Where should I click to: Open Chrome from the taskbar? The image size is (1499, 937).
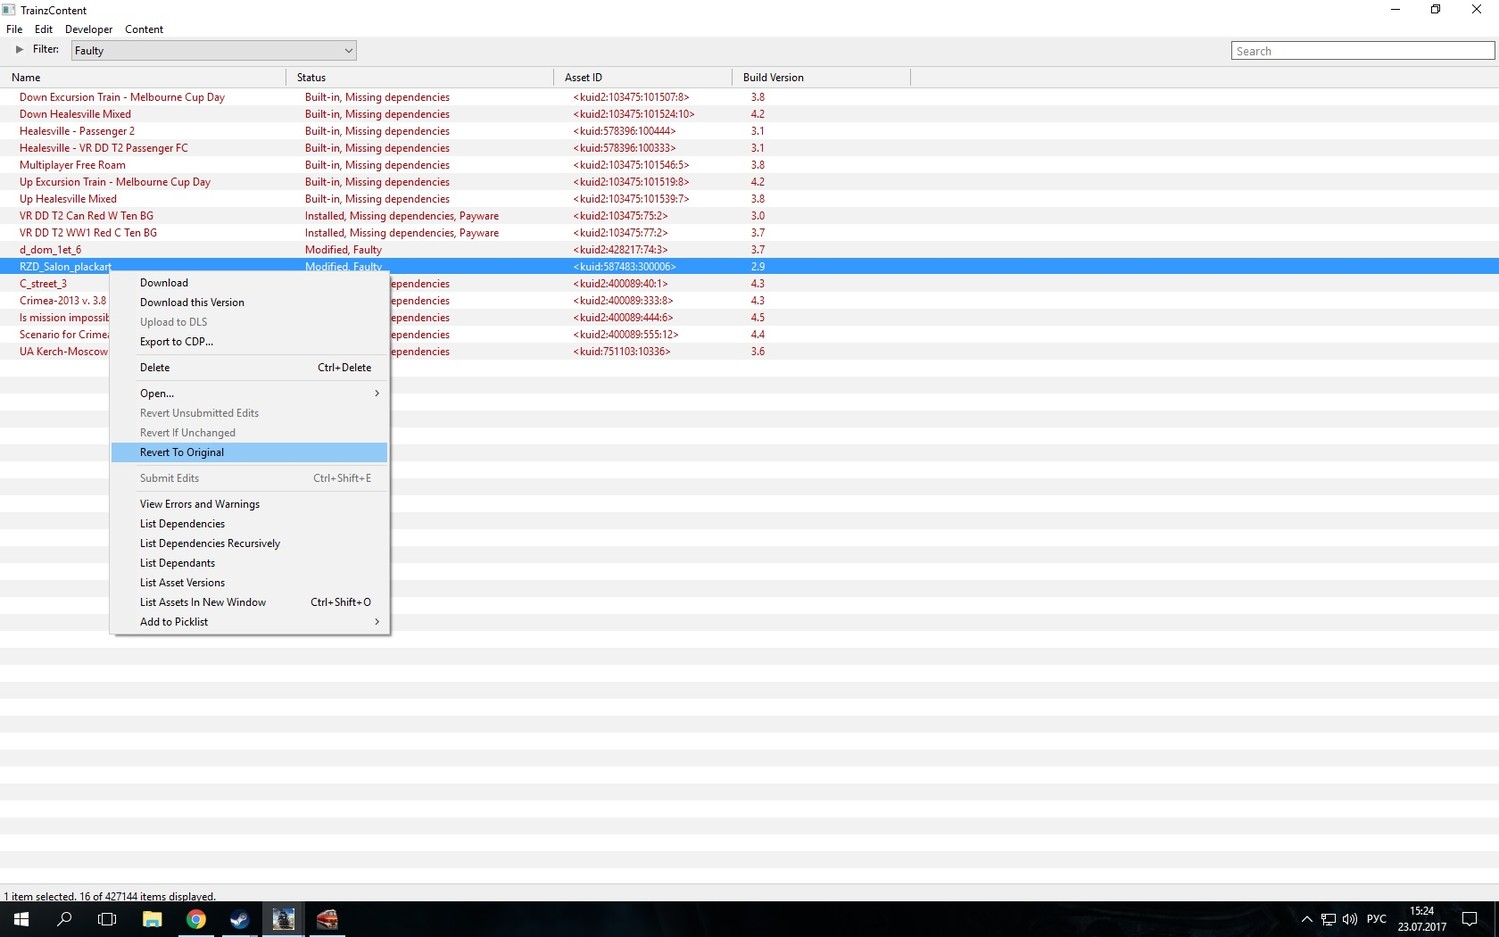pyautogui.click(x=196, y=919)
